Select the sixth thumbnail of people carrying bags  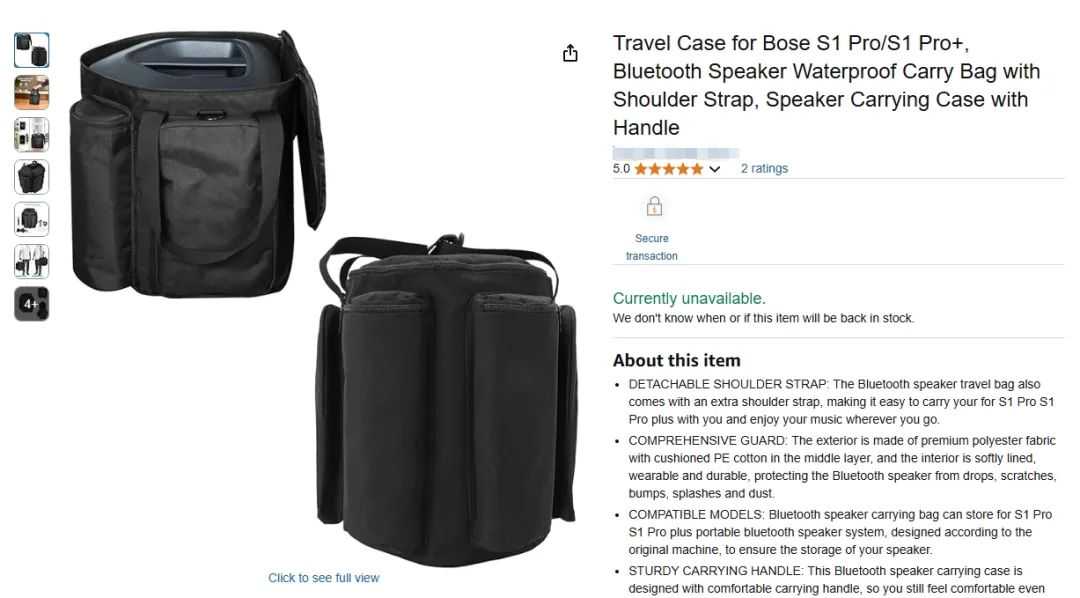32,261
